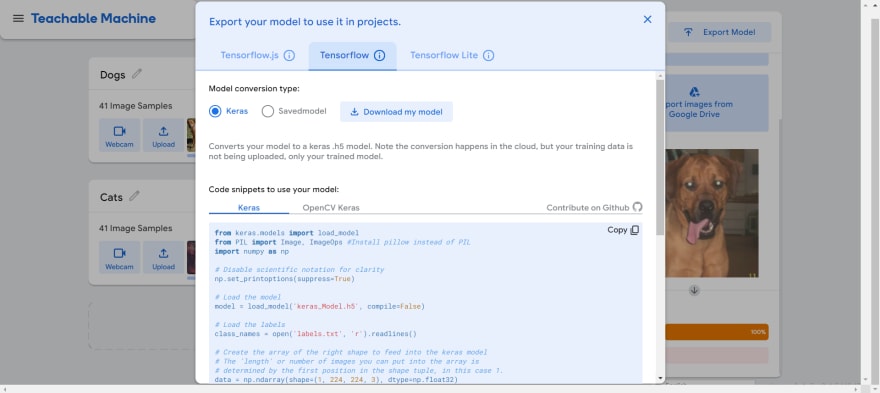Click the '41 Image Samples' text under Dogs
Screen dimensions: 880x393
[x=136, y=106]
